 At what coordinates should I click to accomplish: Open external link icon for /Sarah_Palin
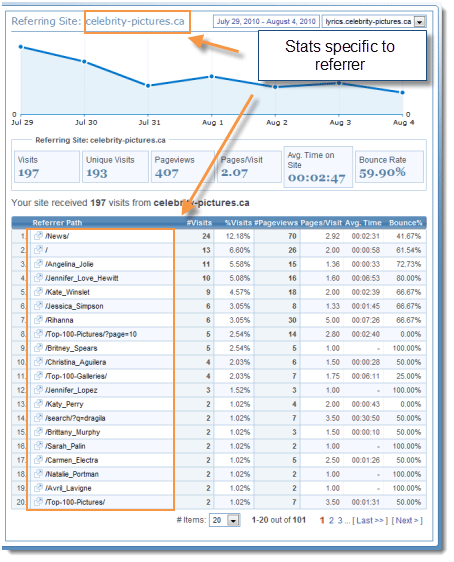pyautogui.click(x=38, y=446)
